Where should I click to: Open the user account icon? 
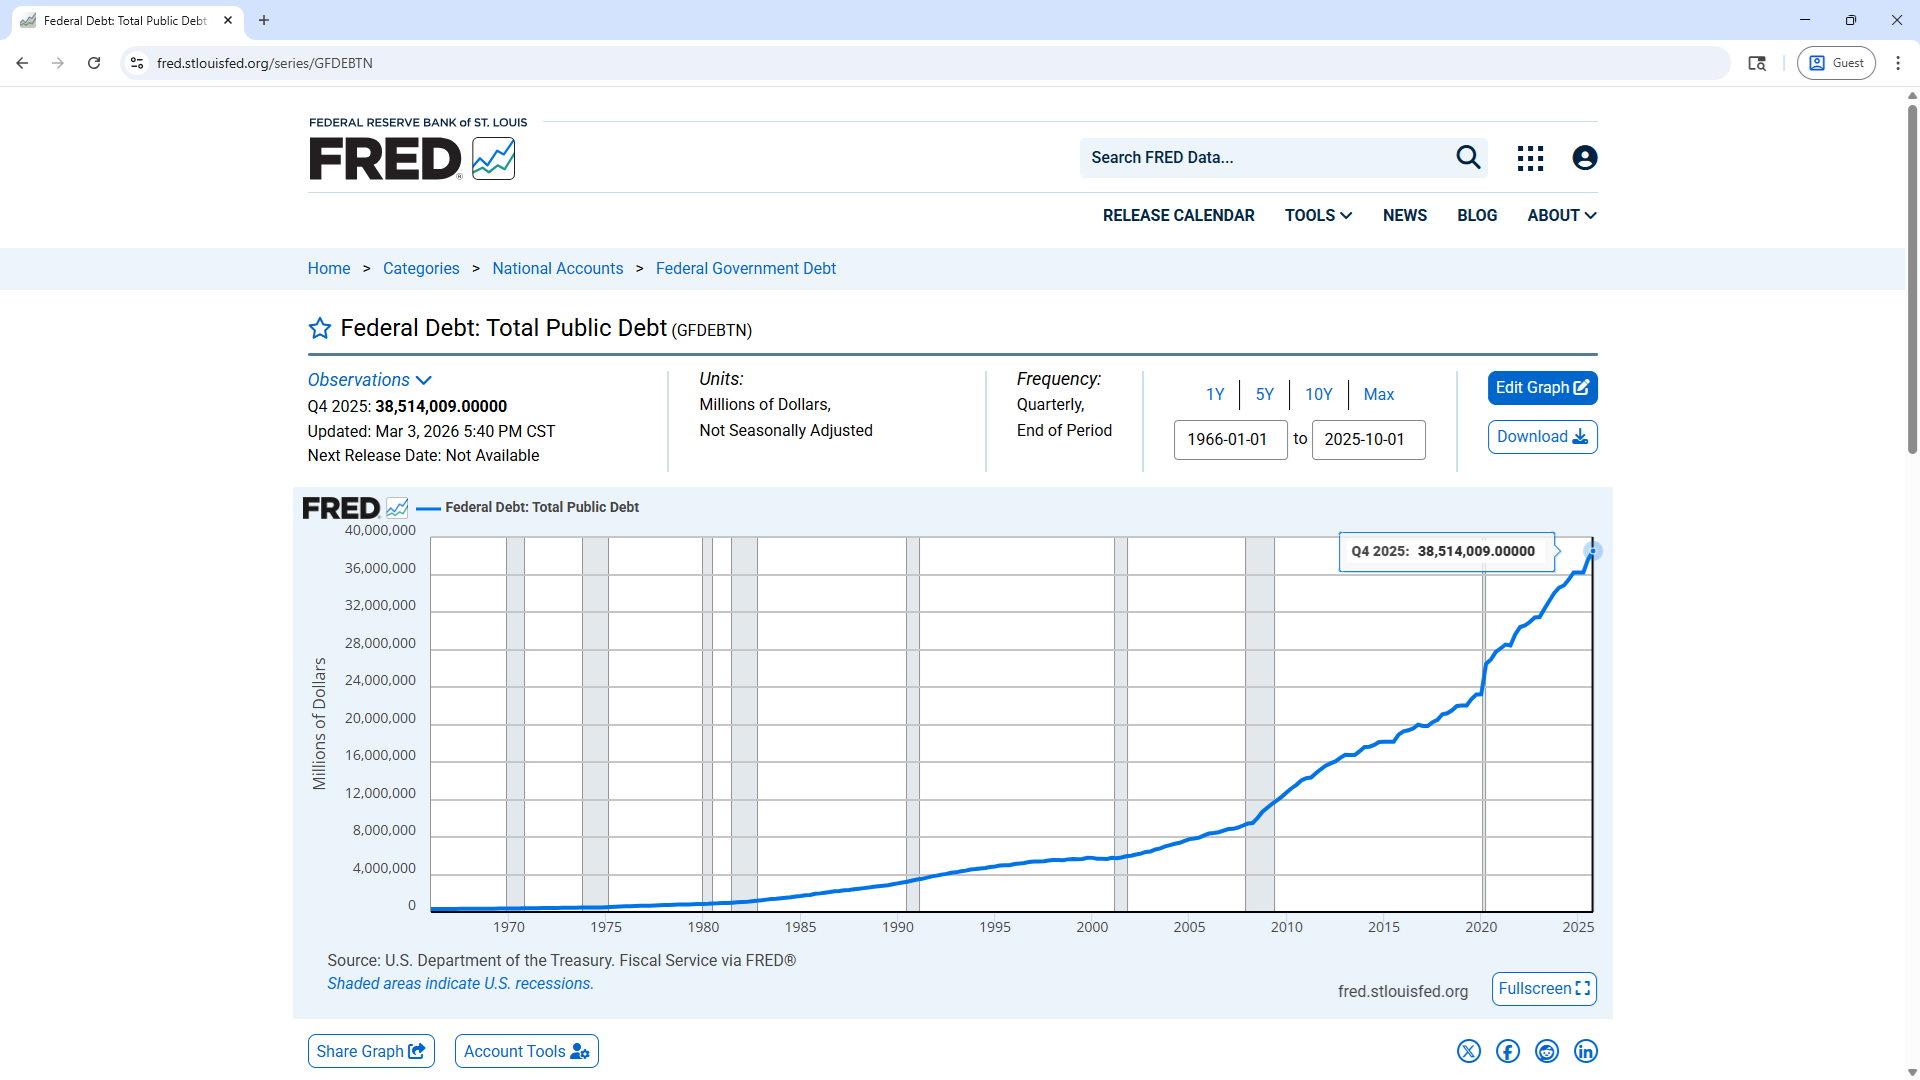(x=1584, y=158)
